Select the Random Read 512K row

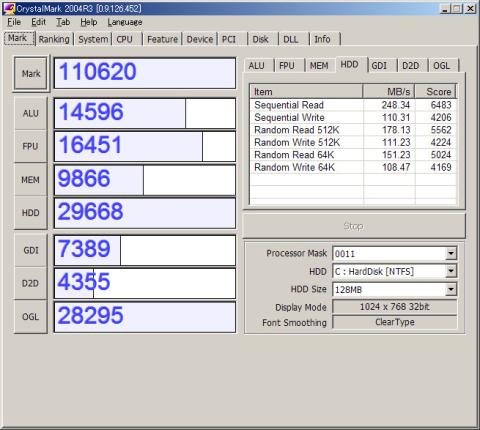[x=353, y=130]
